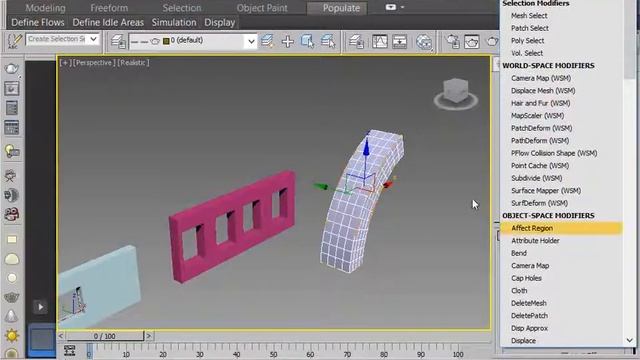
Task: Click Select Objects in Current Layer icon
Action: (307, 41)
